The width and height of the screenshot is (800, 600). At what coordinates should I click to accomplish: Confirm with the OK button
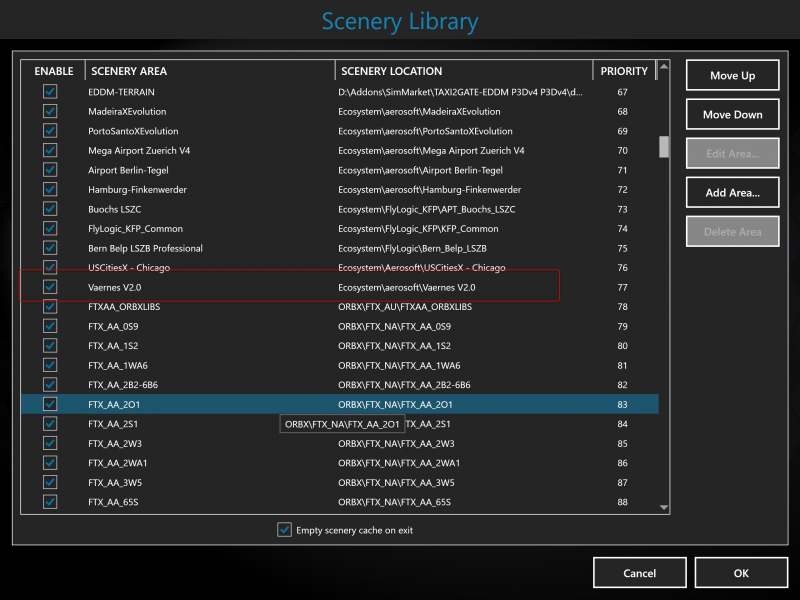pos(741,573)
